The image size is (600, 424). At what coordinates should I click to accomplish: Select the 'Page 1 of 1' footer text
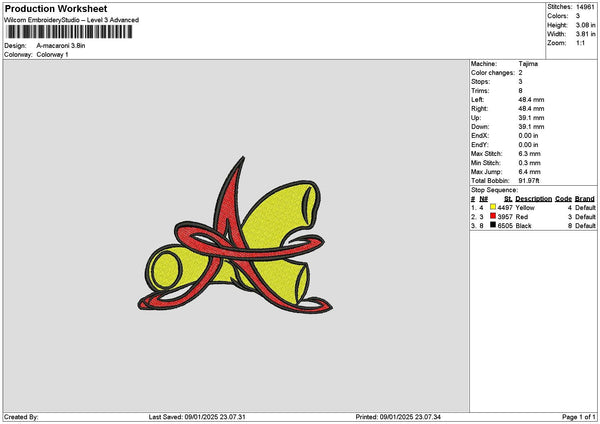(x=579, y=417)
